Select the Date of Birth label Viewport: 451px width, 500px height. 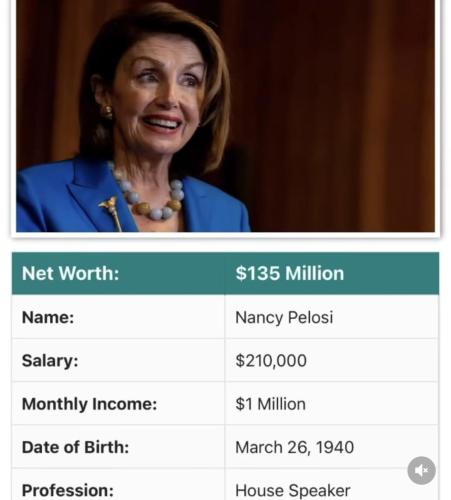pos(75,447)
